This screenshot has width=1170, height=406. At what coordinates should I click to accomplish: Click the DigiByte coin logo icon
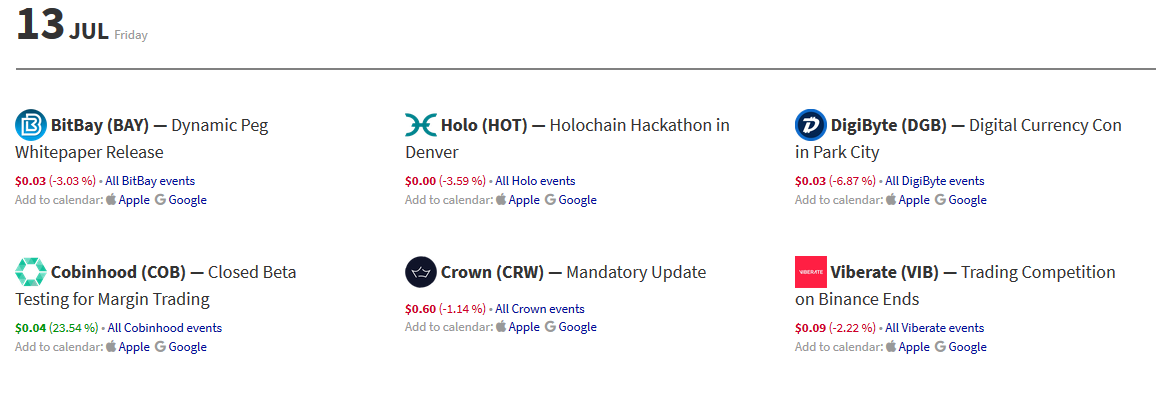[x=811, y=125]
